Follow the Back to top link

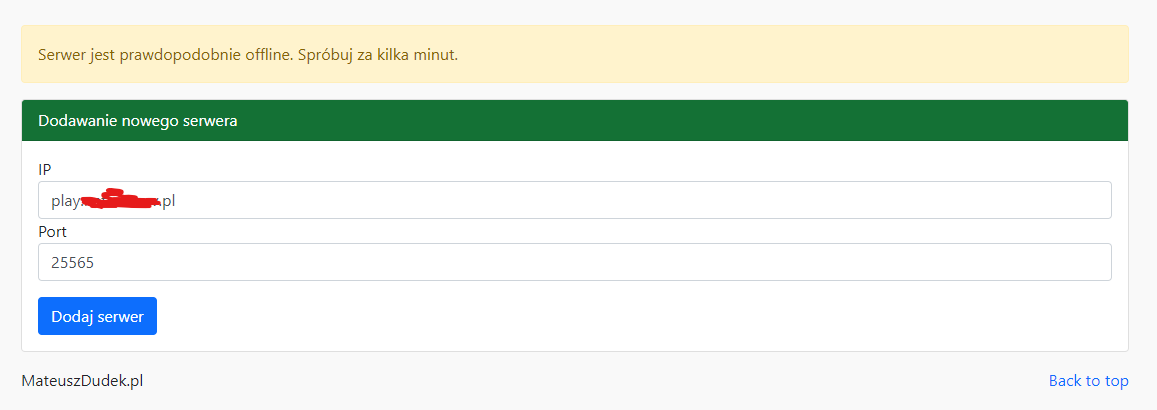tap(1088, 380)
